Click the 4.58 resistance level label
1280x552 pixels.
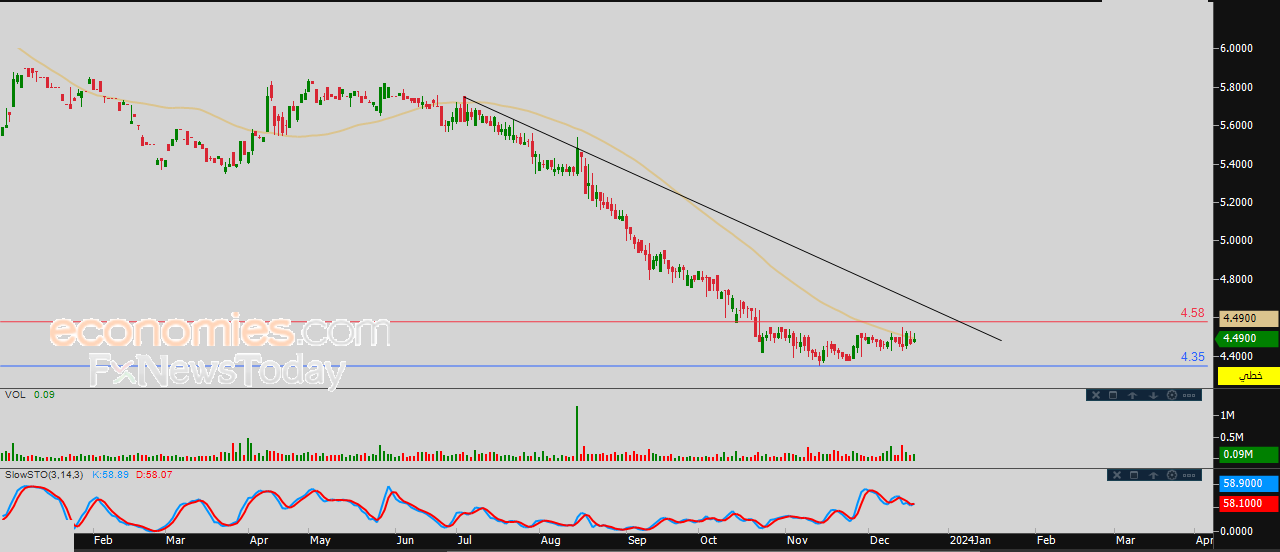(1192, 313)
